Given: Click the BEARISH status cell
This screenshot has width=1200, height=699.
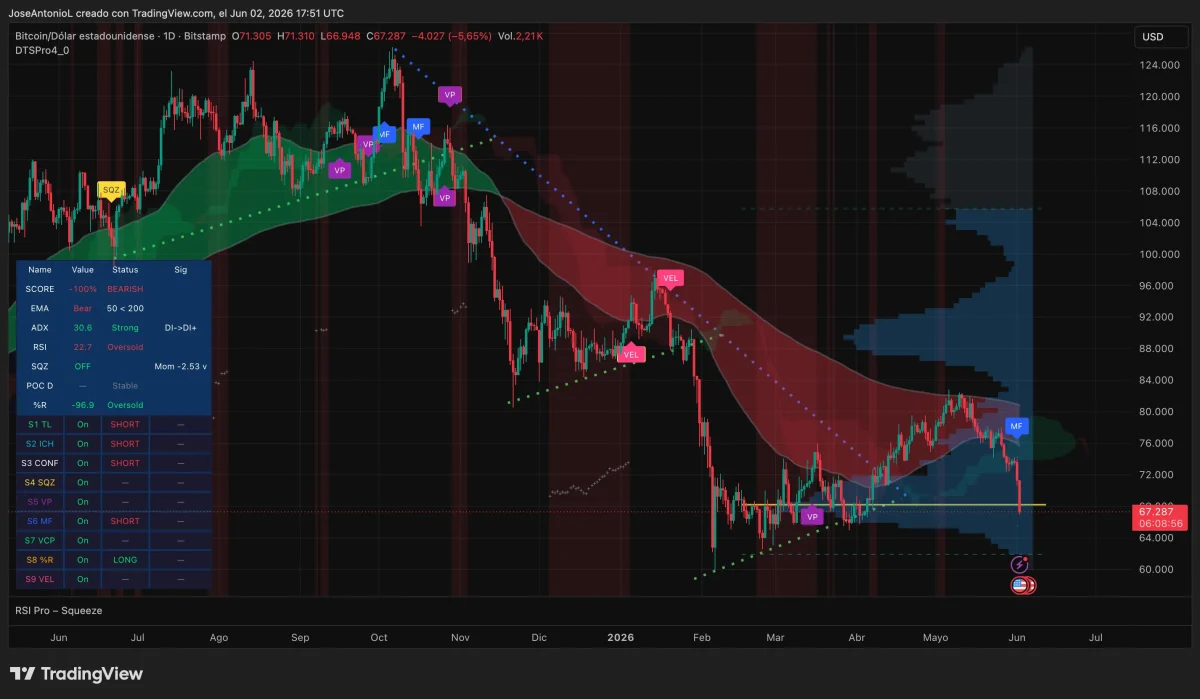Looking at the screenshot, I should pos(125,289).
